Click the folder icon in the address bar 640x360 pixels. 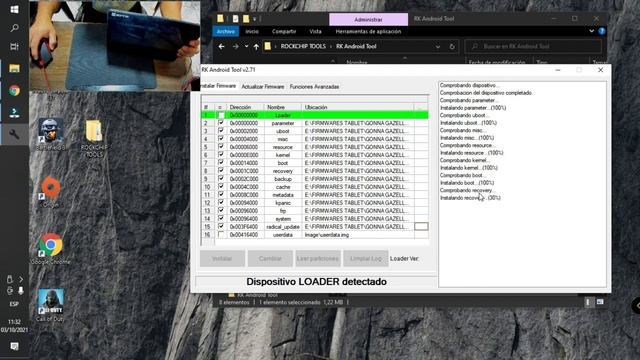(268, 46)
